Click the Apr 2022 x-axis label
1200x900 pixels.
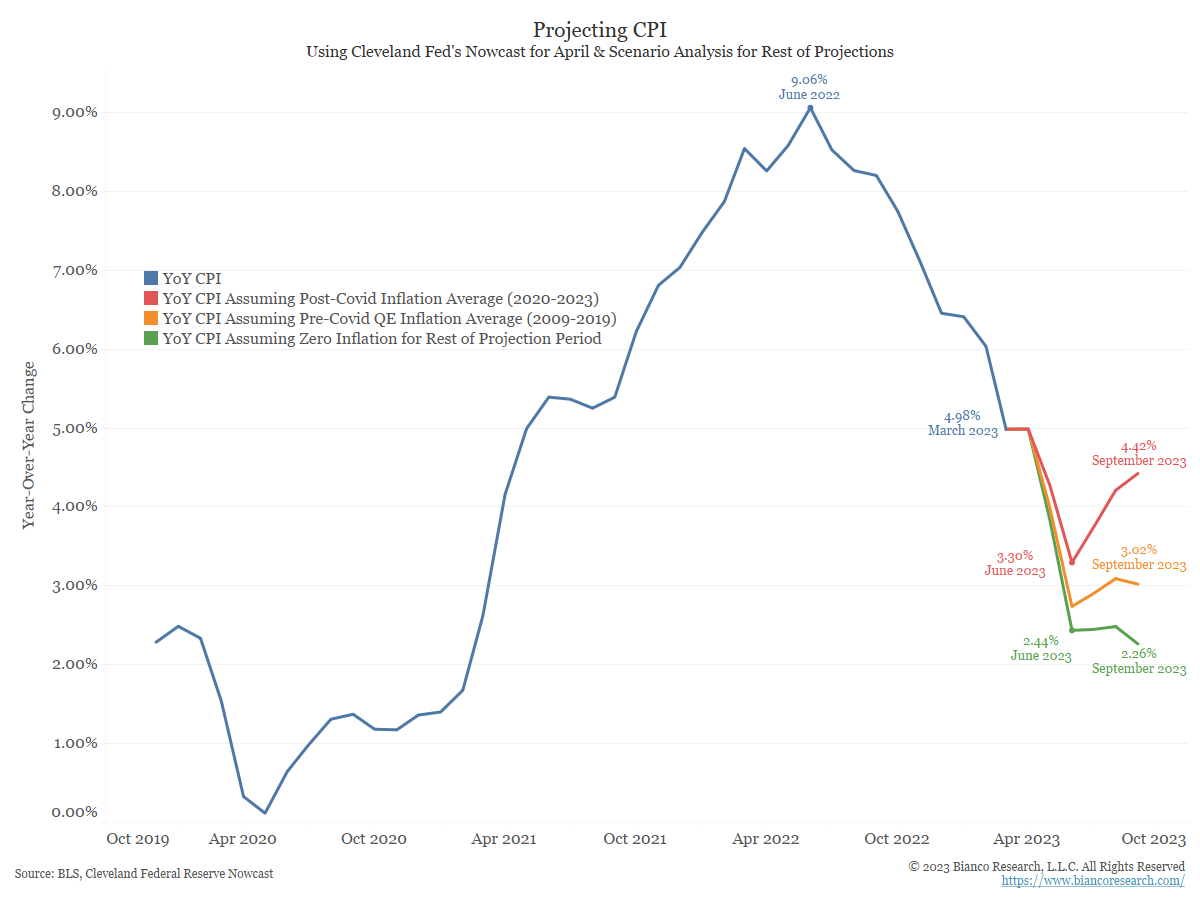pos(766,839)
